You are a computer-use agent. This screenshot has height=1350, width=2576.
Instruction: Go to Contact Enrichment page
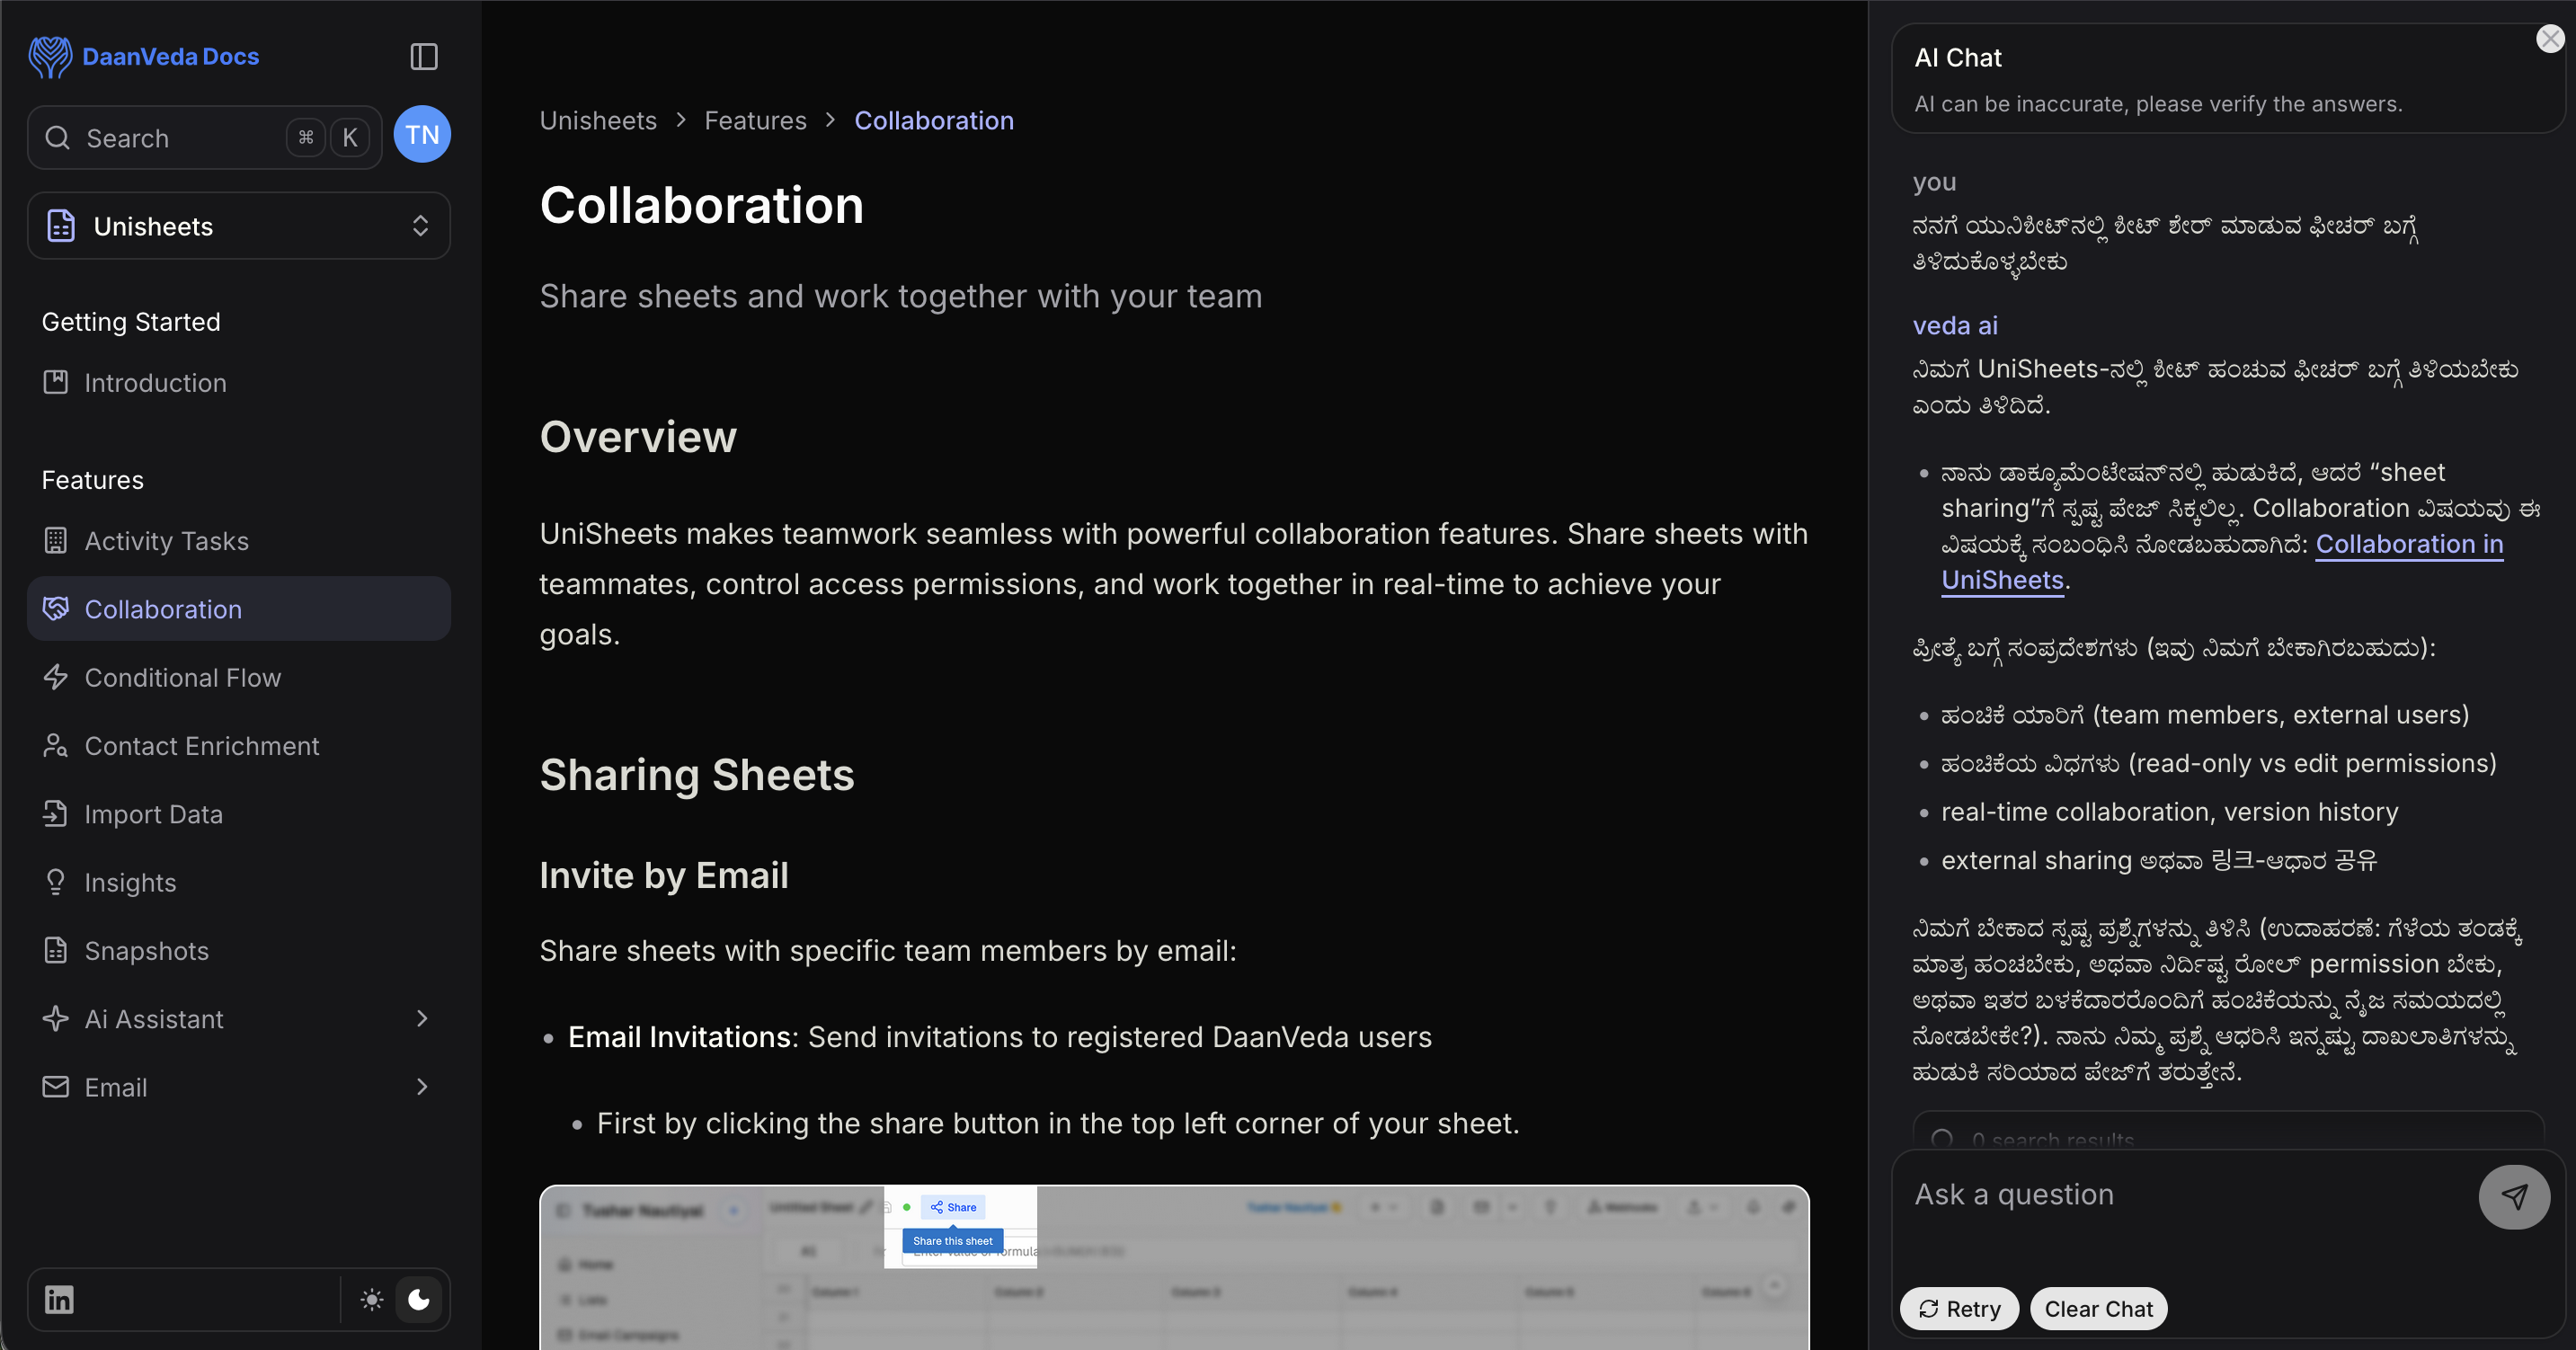click(x=202, y=746)
